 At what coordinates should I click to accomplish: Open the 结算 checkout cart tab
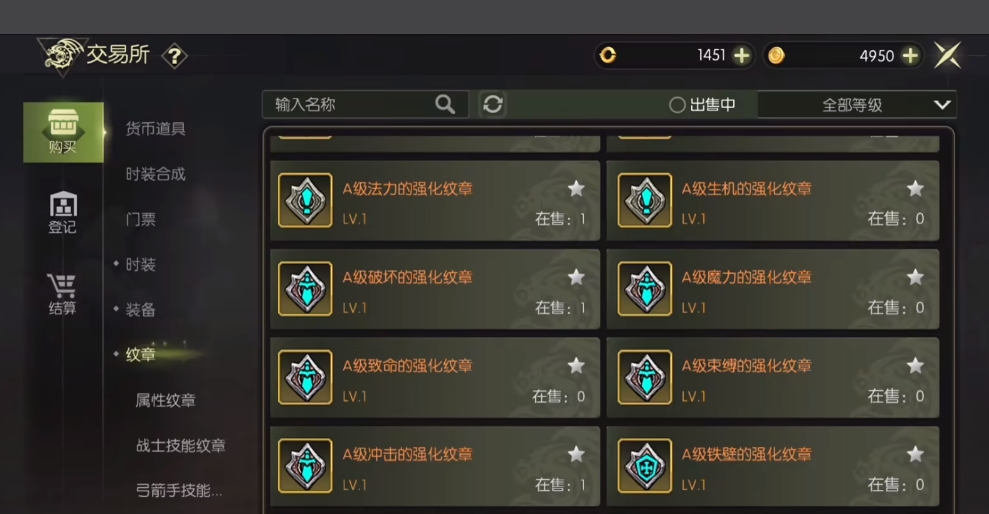[62, 294]
